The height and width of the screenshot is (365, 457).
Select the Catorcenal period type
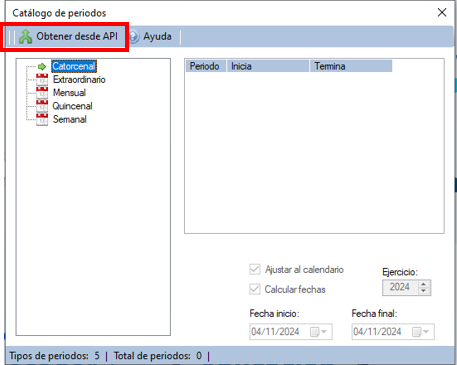(74, 66)
